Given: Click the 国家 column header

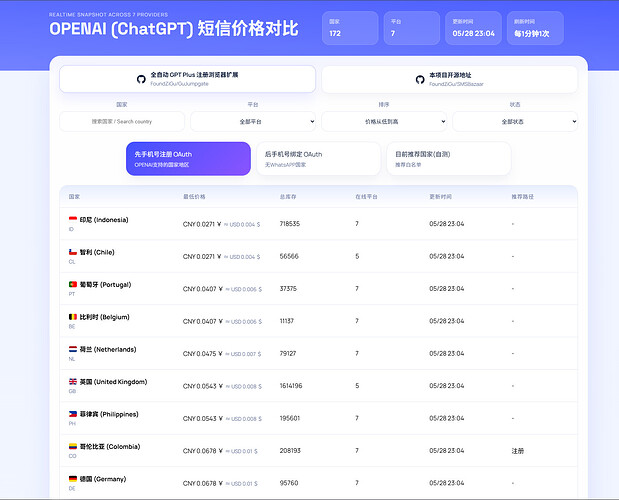Looking at the screenshot, I should tap(74, 197).
